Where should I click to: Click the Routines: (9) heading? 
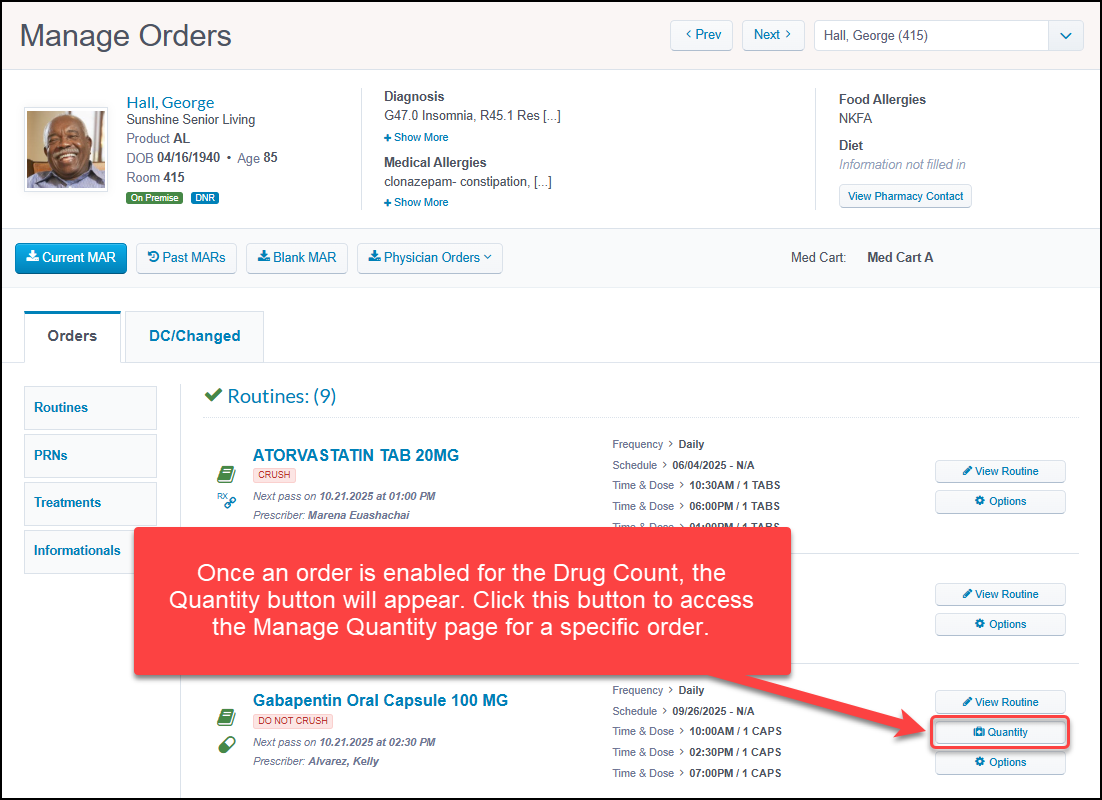282,396
